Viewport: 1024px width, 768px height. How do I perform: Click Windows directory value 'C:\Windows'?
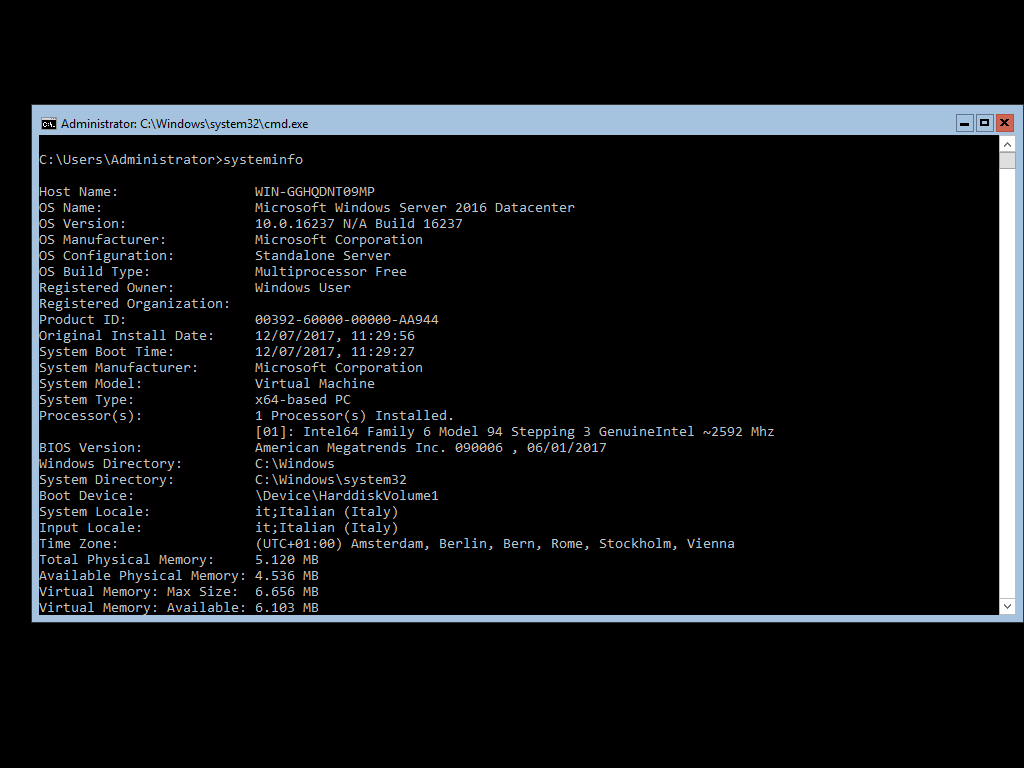(x=295, y=464)
